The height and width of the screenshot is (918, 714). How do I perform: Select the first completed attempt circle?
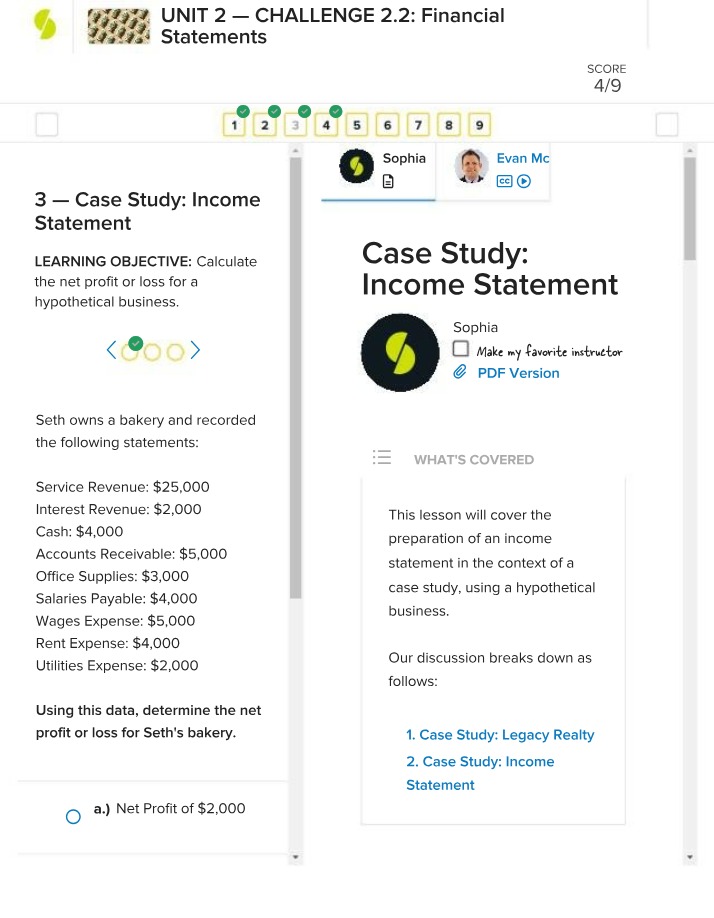[130, 351]
